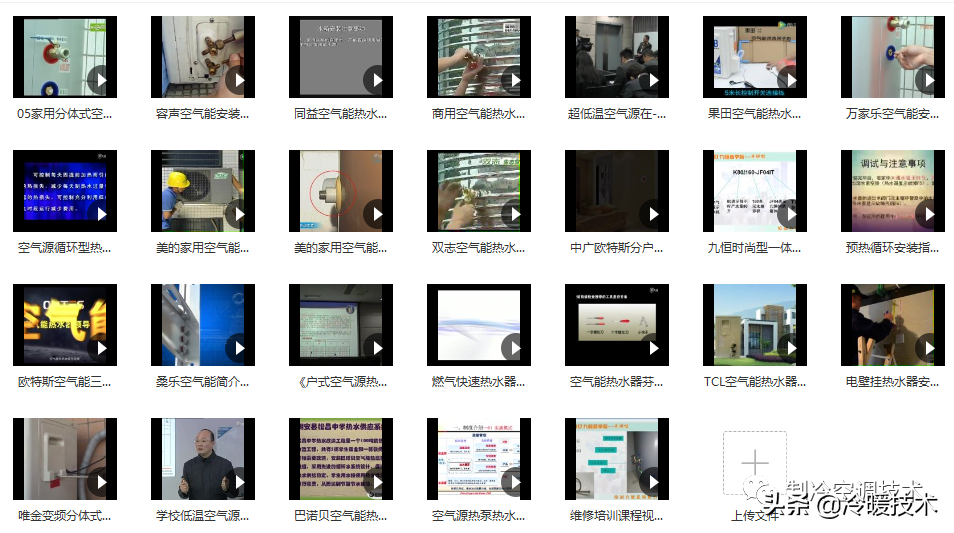Image resolution: width=954 pixels, height=533 pixels.
Task: Play the 美的家用空气能 video with helmeted worker
Action: click(238, 214)
